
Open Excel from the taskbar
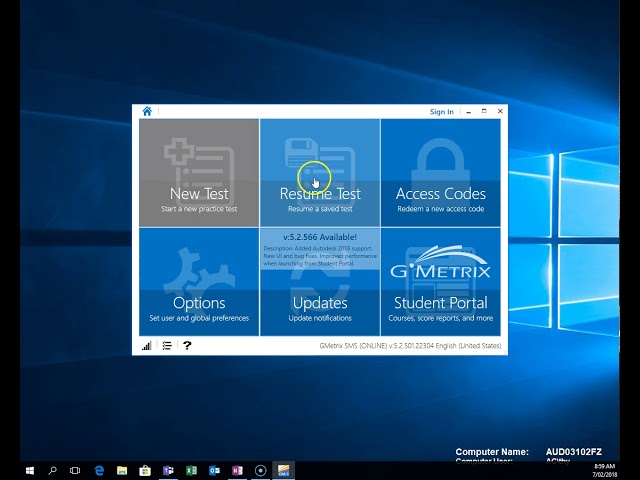[191, 471]
